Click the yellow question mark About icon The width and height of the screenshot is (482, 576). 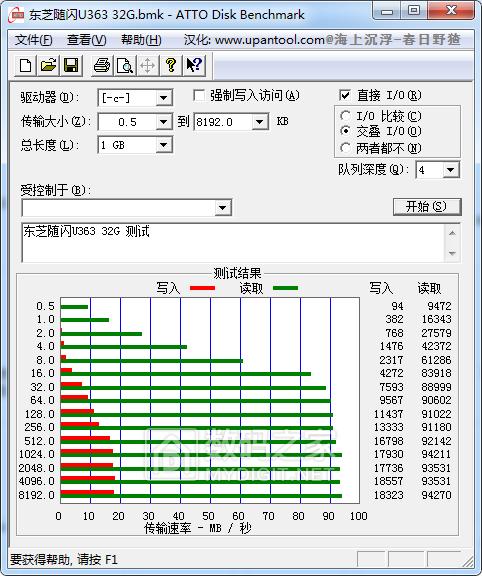pyautogui.click(x=170, y=65)
